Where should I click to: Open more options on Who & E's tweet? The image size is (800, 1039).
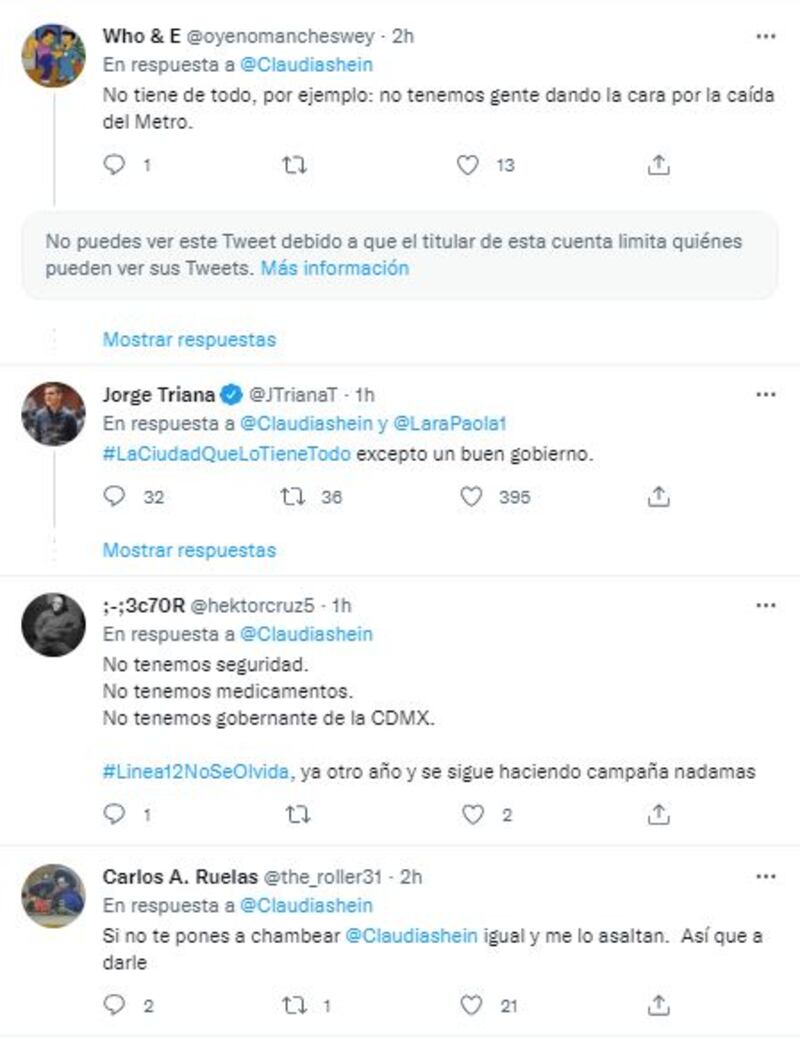766,36
